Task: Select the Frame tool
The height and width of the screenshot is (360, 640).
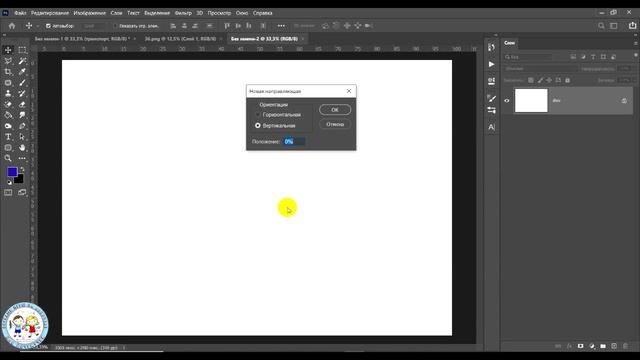Action: tap(8, 82)
